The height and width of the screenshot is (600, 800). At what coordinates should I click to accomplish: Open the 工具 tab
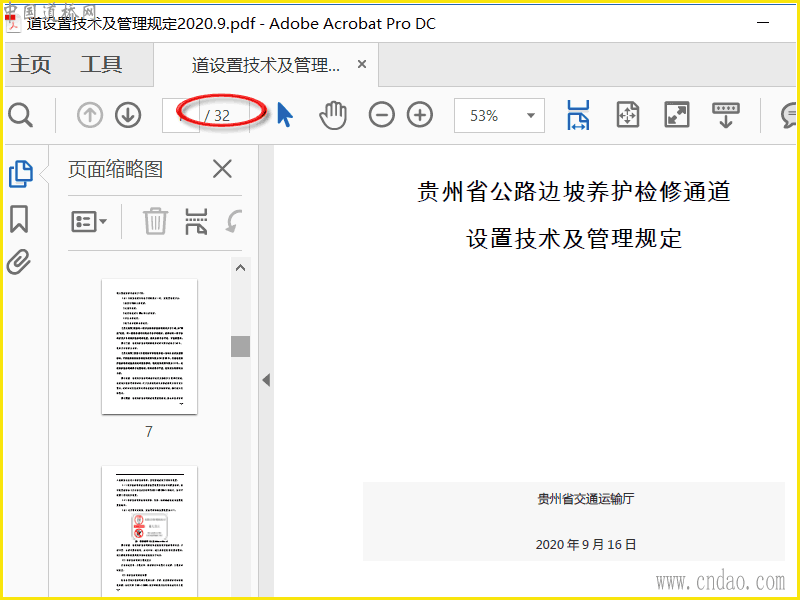(x=102, y=65)
